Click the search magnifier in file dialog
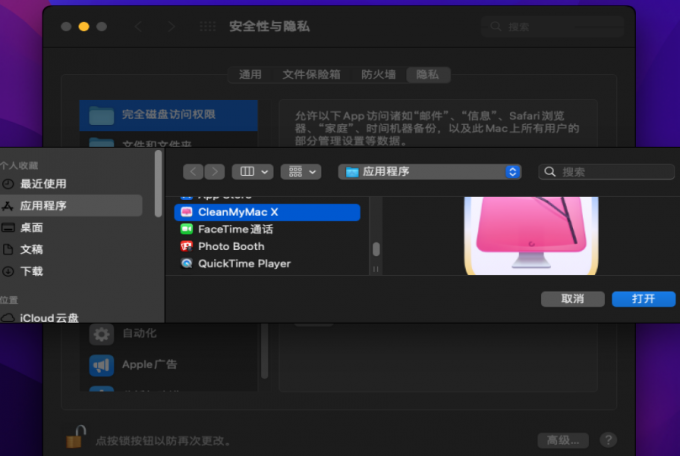Image resolution: width=680 pixels, height=456 pixels. pyautogui.click(x=550, y=172)
